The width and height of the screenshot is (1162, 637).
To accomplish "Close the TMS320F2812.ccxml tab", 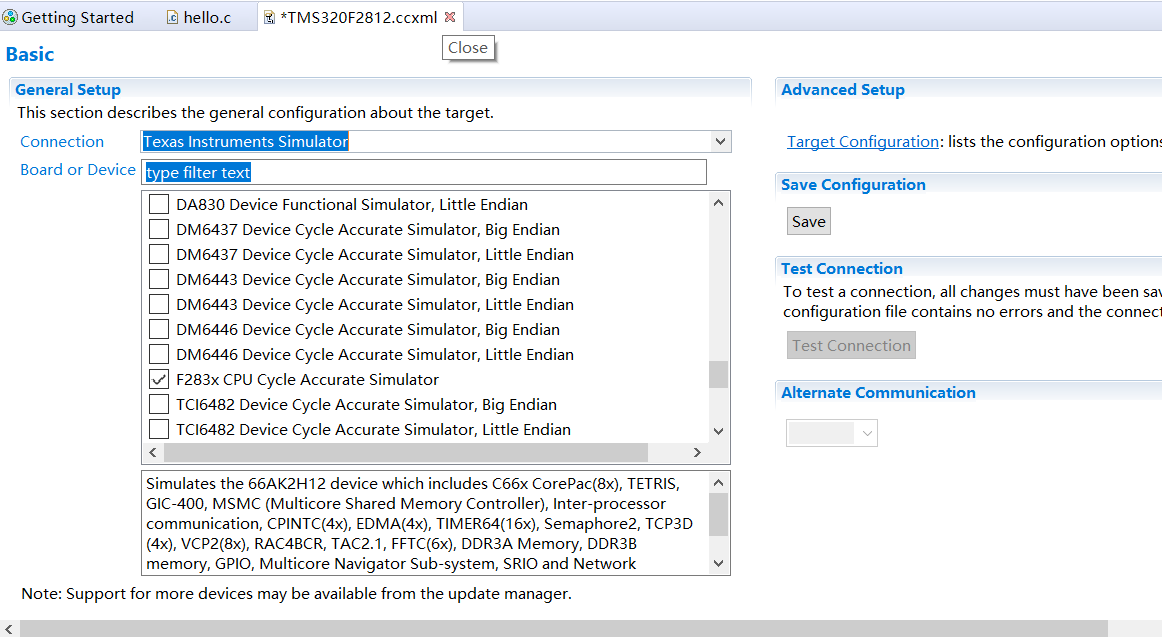I will pyautogui.click(x=450, y=17).
